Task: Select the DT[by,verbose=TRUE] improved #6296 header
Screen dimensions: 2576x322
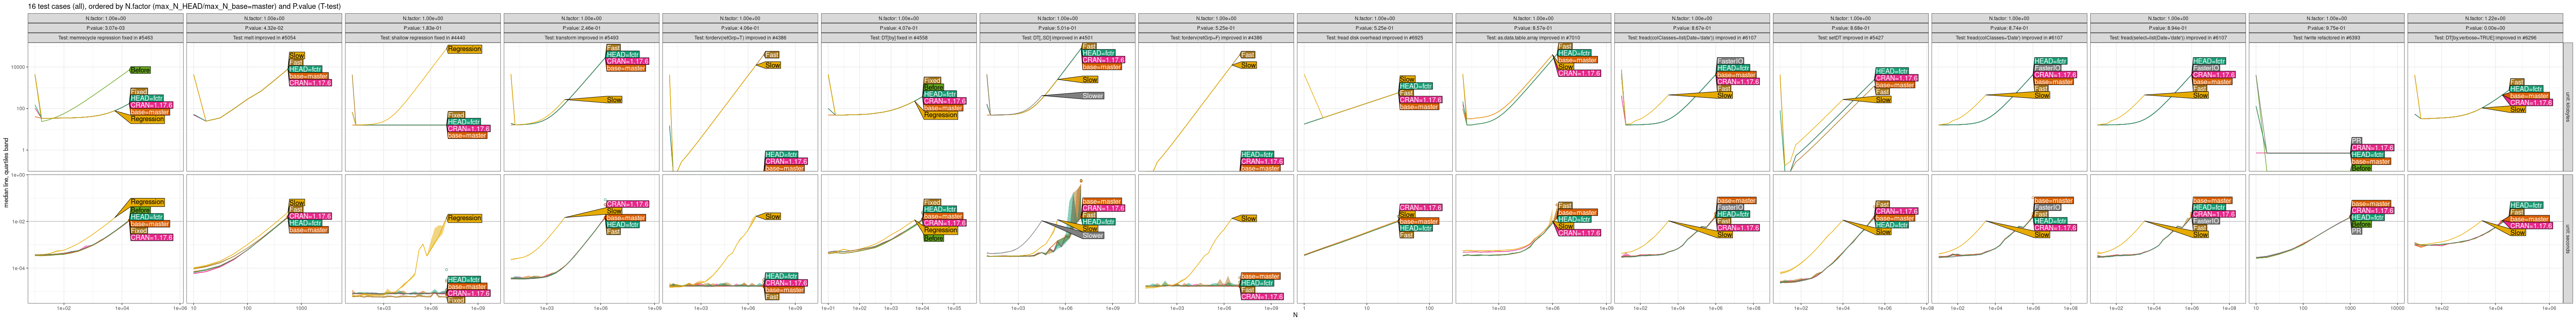Action: [x=2484, y=38]
